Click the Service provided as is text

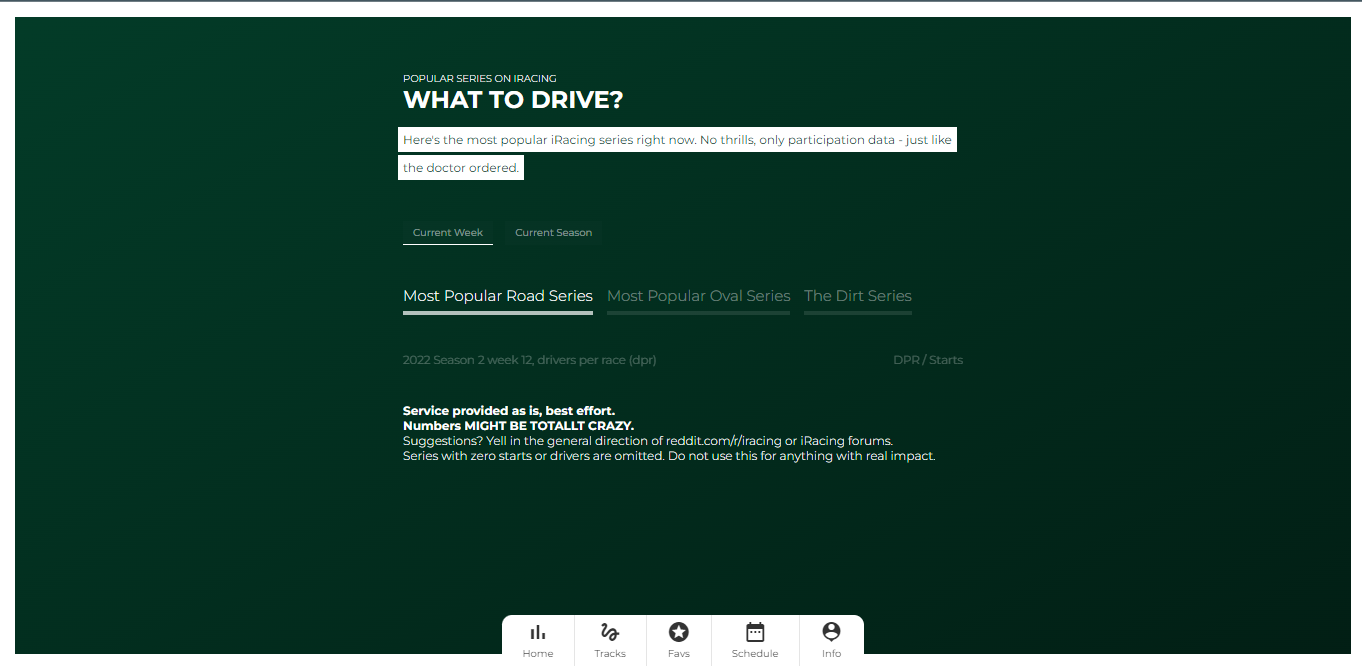(509, 411)
